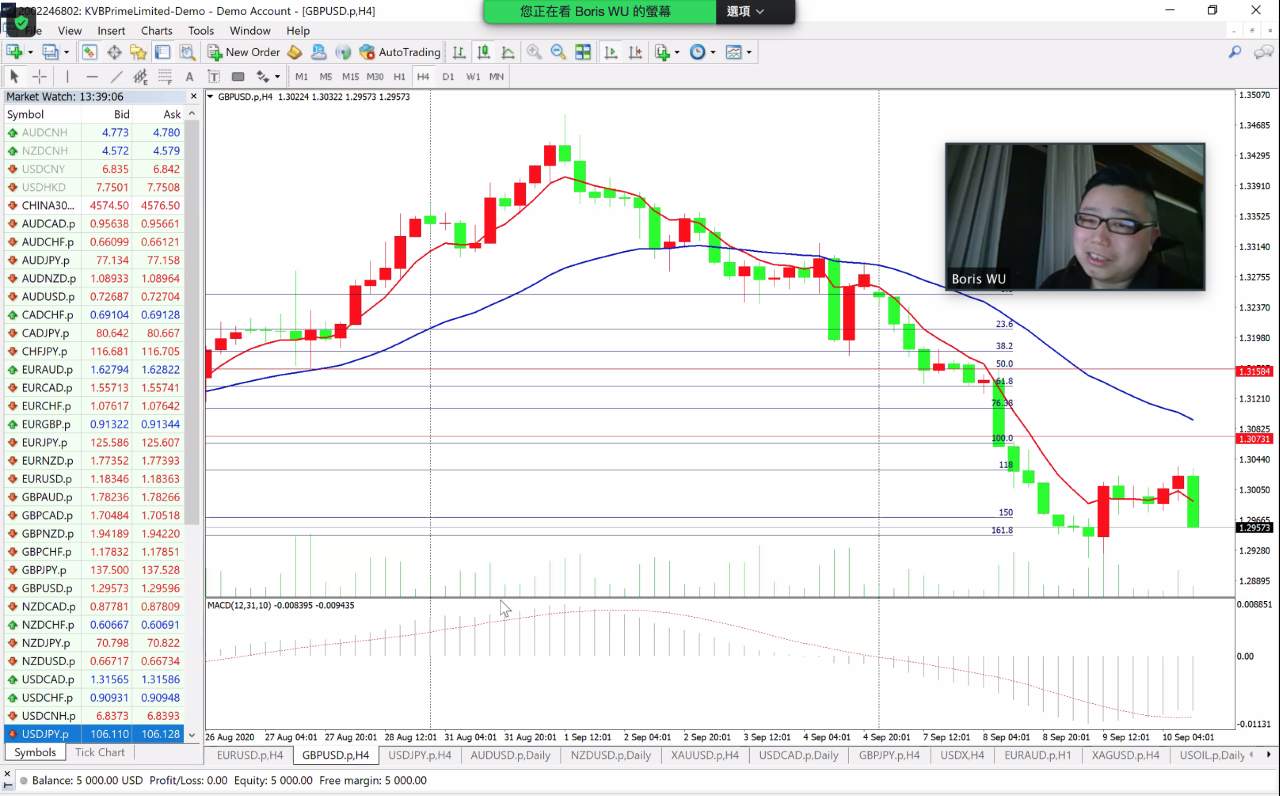The width and height of the screenshot is (1280, 796).
Task: Select the equidistant channel tool
Action: pos(140,76)
